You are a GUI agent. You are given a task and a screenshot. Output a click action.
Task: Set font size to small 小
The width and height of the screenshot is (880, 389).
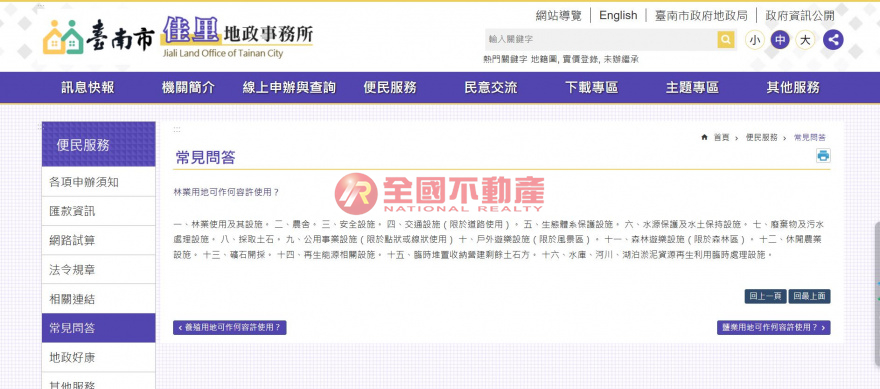click(755, 40)
